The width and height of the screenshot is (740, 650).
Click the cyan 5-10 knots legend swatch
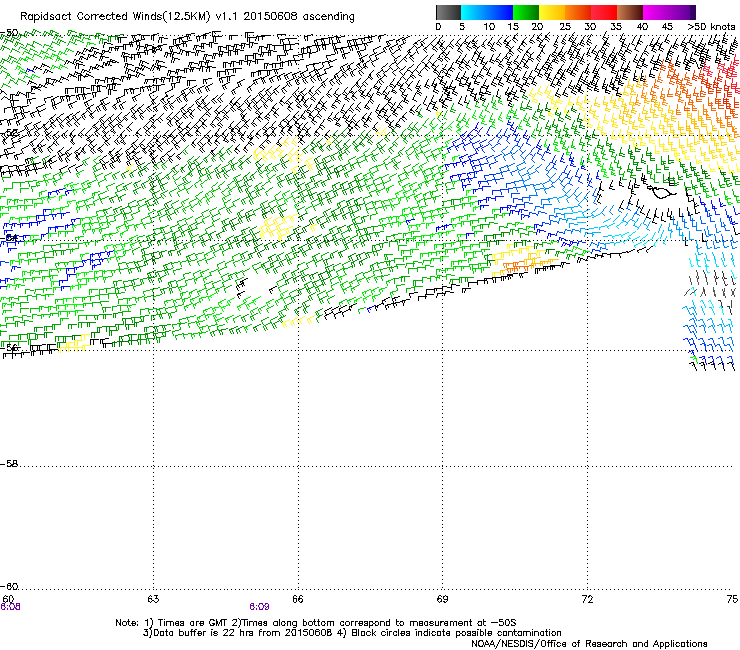[x=474, y=12]
